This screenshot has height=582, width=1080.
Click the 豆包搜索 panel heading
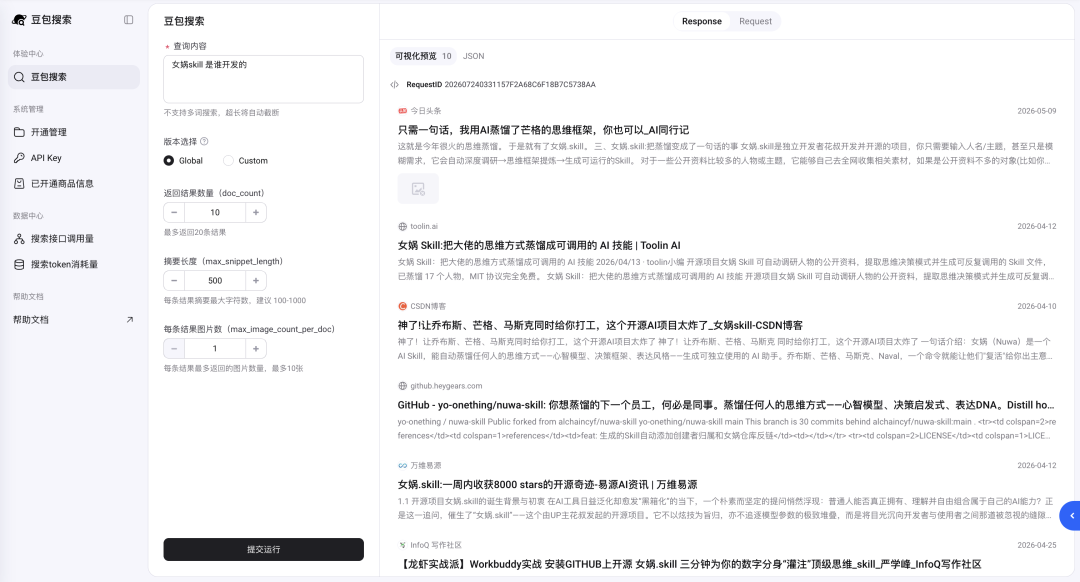pos(184,21)
